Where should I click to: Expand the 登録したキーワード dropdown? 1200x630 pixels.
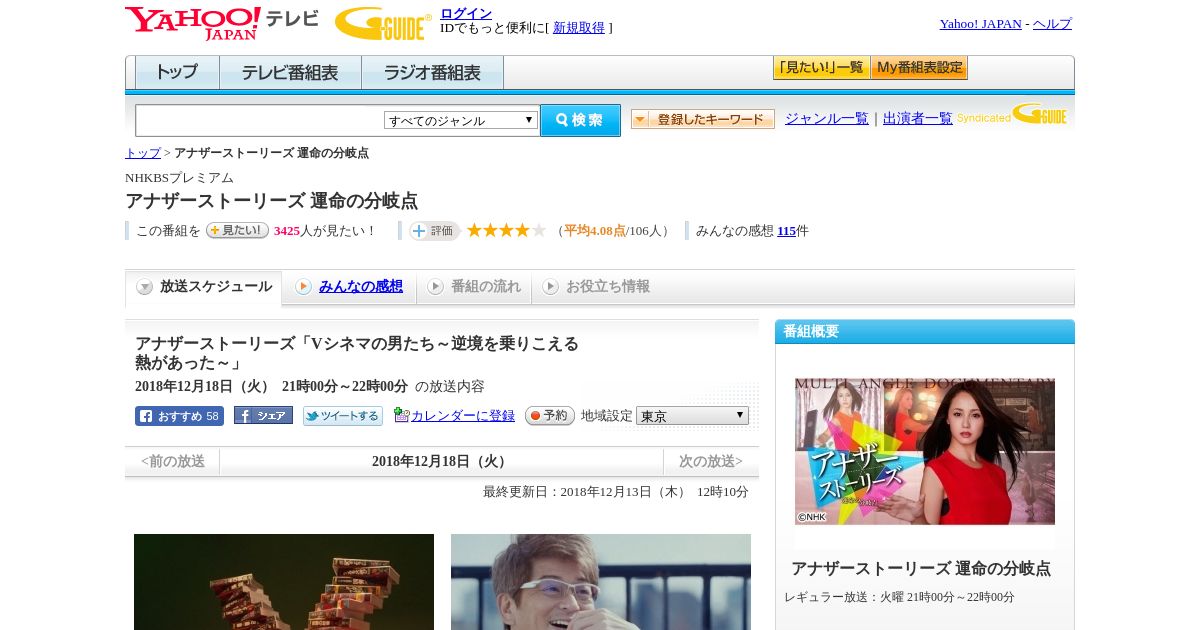pyautogui.click(x=703, y=119)
